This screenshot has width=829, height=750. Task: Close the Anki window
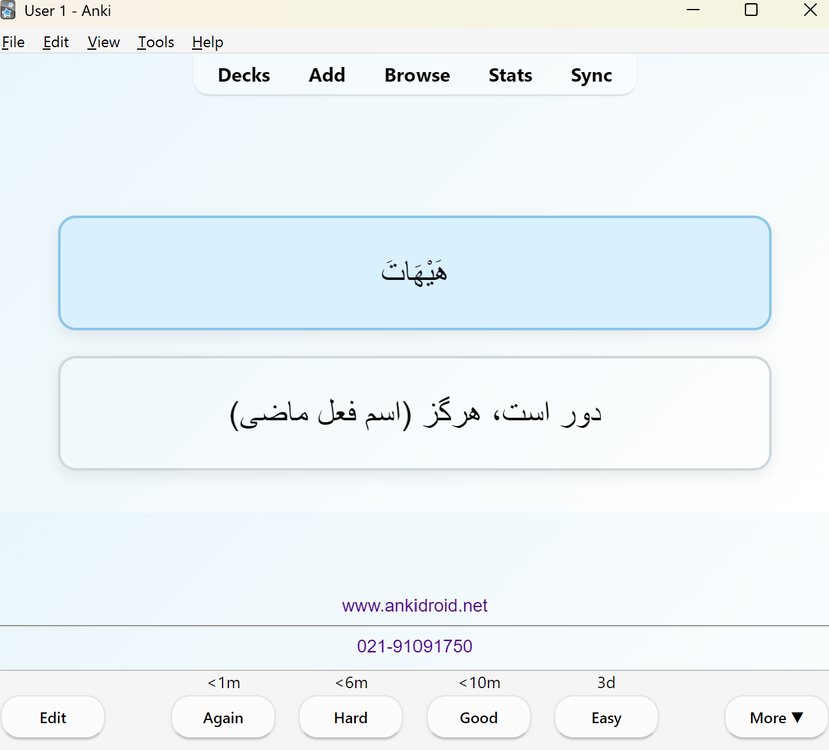810,10
